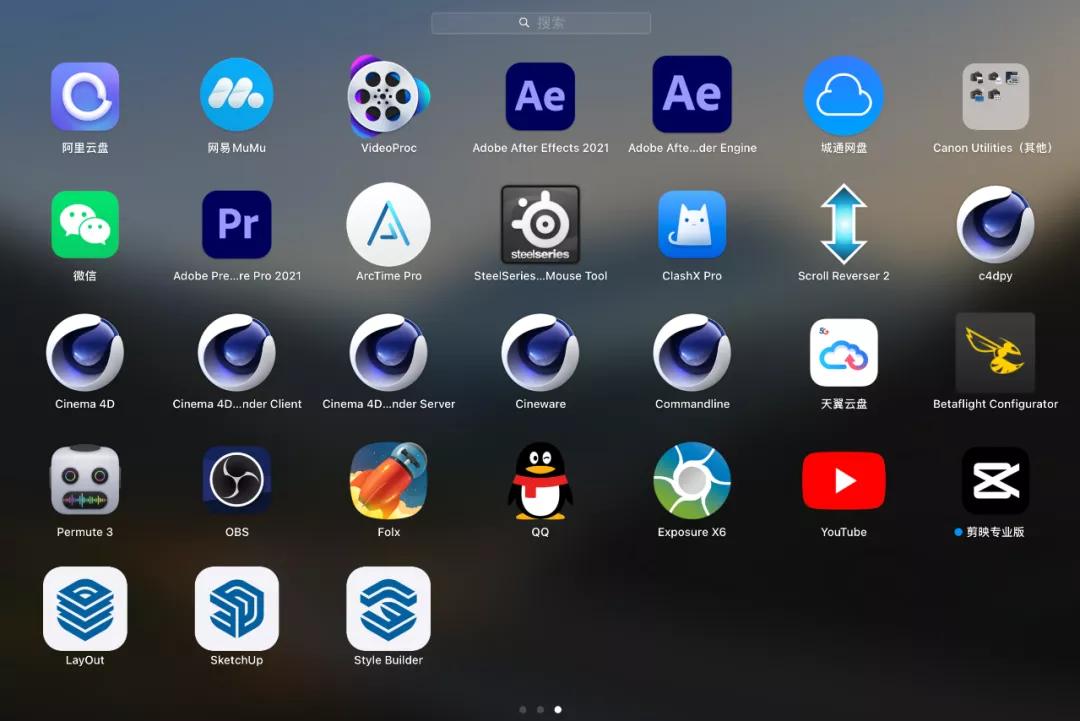Image resolution: width=1080 pixels, height=721 pixels.
Task: Launch Exposure X6
Action: pyautogui.click(x=692, y=480)
